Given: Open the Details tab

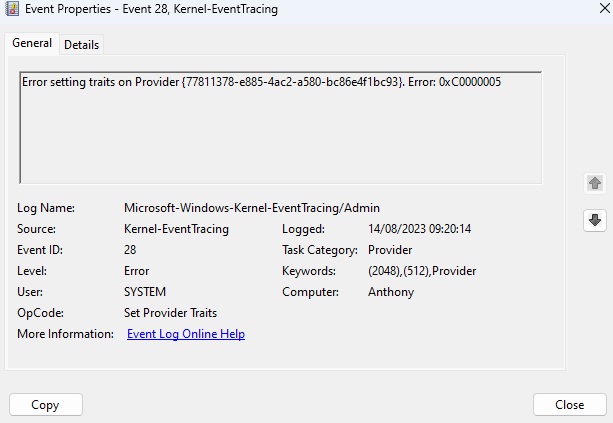Looking at the screenshot, I should [x=81, y=45].
